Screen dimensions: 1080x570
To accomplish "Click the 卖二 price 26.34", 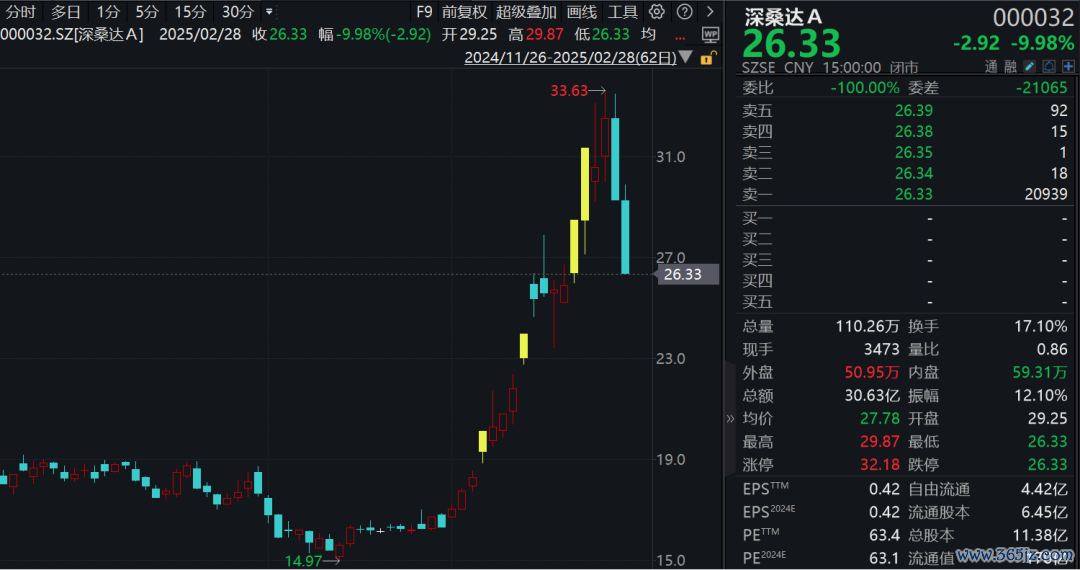I will tap(913, 173).
